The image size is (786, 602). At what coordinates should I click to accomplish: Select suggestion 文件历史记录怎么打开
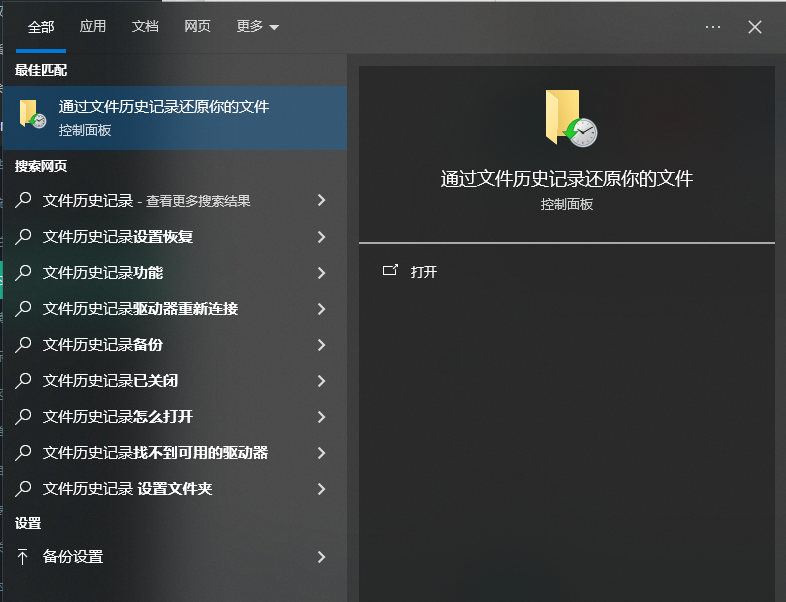click(175, 417)
